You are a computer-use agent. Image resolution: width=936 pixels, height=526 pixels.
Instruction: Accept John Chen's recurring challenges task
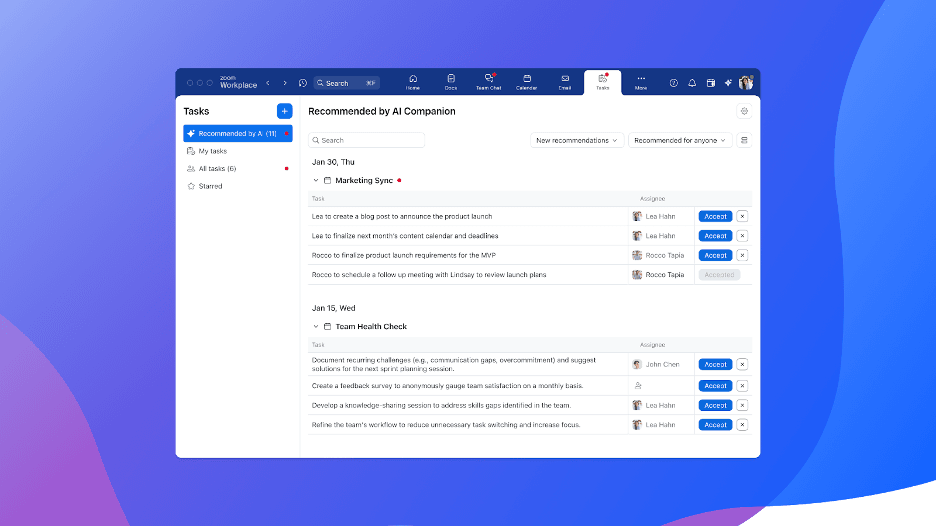[715, 365]
